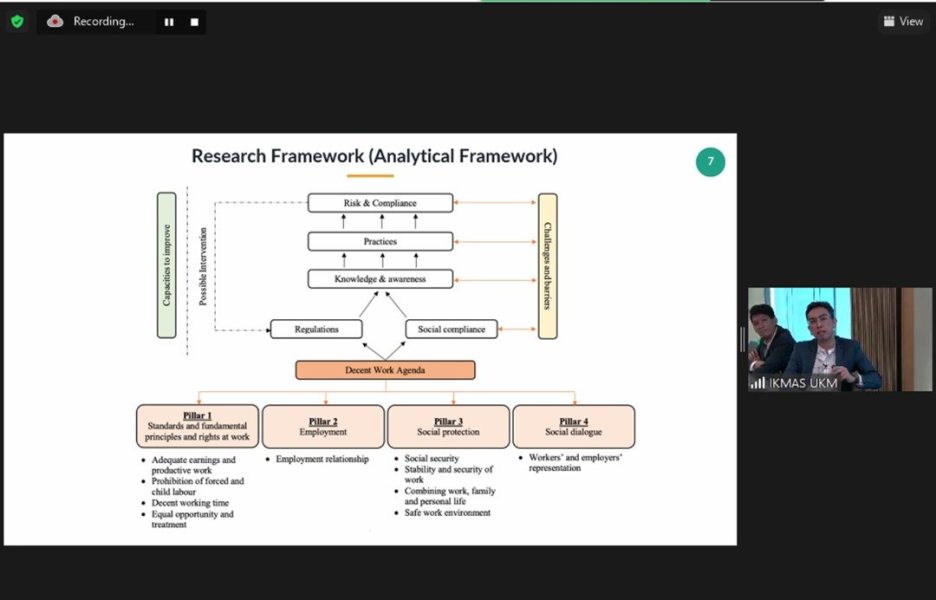
Task: Click the Capacities to improve vertical box
Action: [x=167, y=266]
